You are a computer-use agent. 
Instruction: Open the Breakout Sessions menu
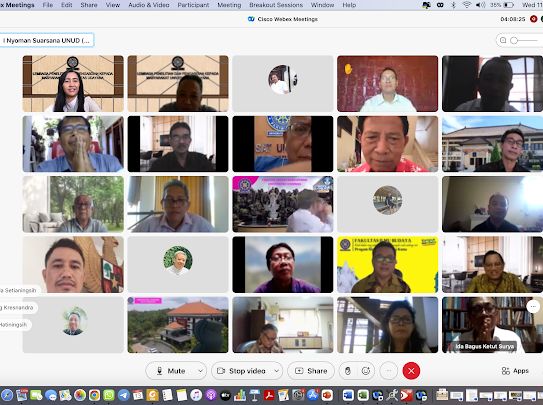coord(276,5)
